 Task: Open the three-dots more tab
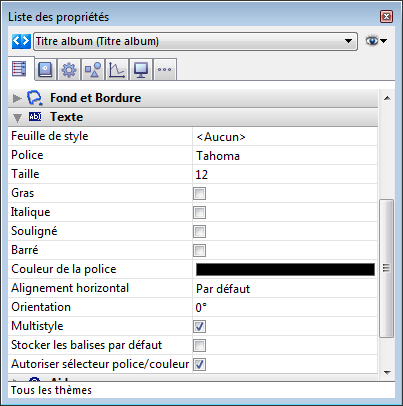click(165, 70)
